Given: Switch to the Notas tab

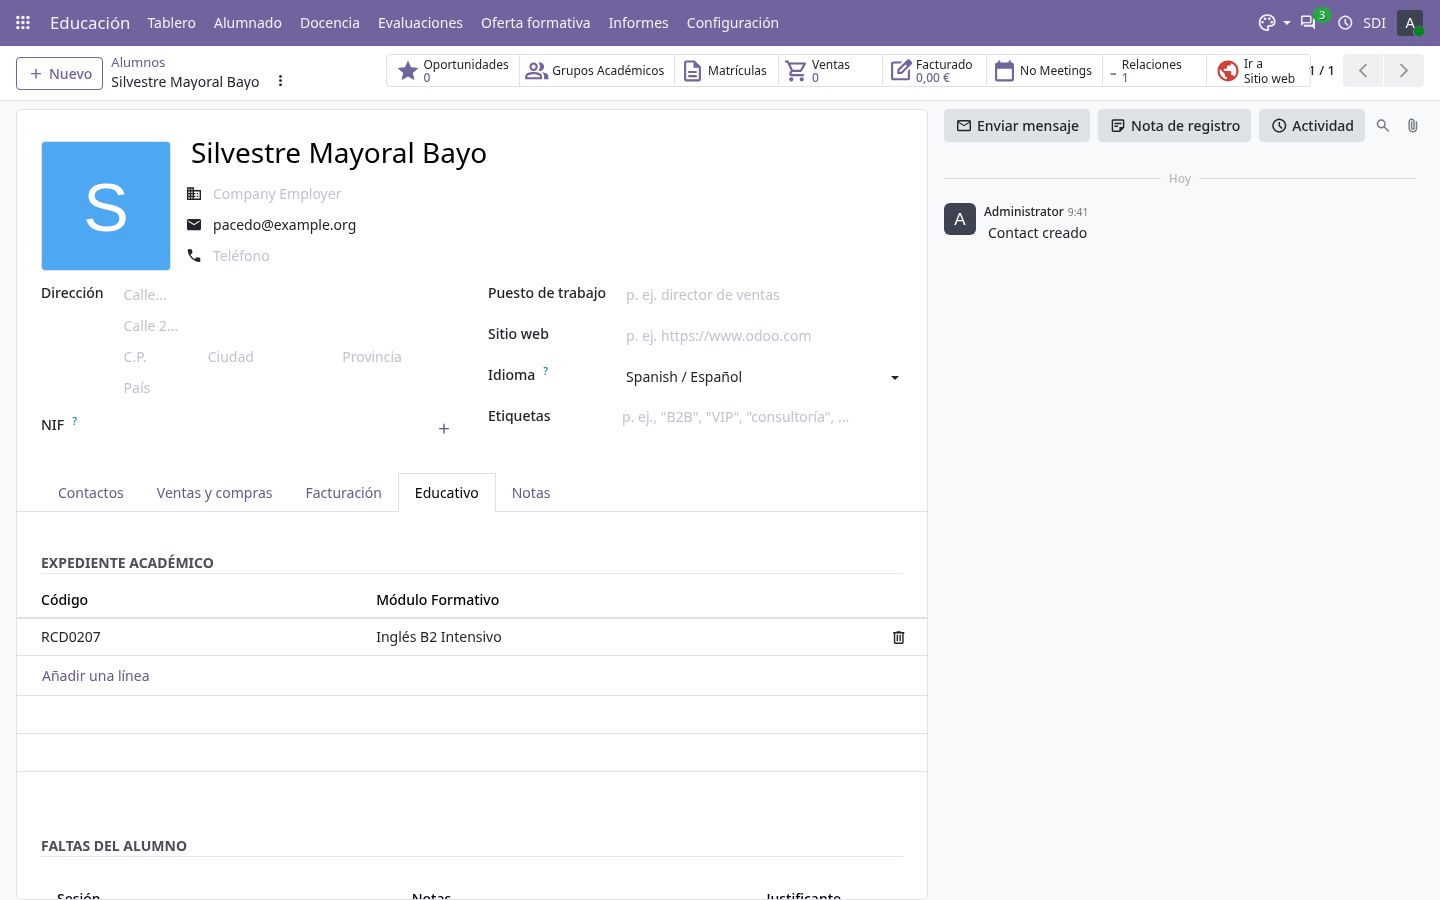Looking at the screenshot, I should (531, 493).
